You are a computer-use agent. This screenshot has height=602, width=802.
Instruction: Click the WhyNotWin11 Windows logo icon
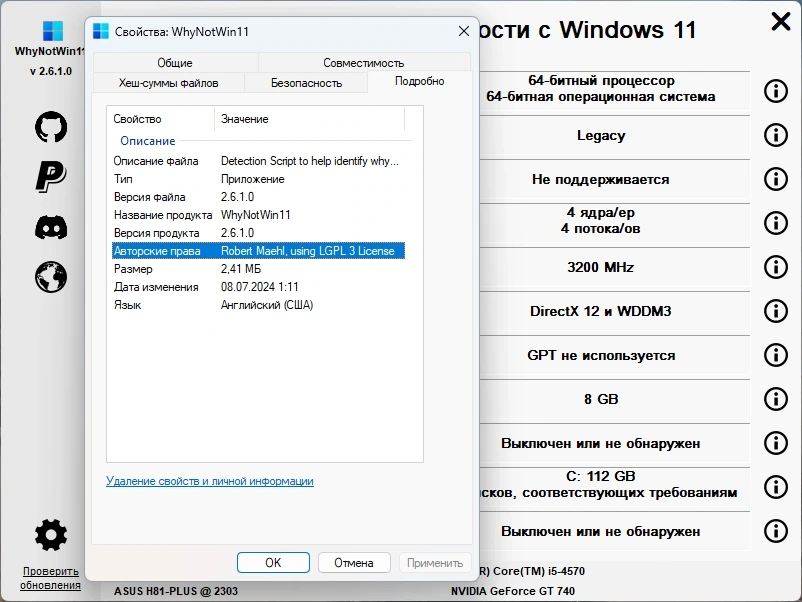point(53,31)
